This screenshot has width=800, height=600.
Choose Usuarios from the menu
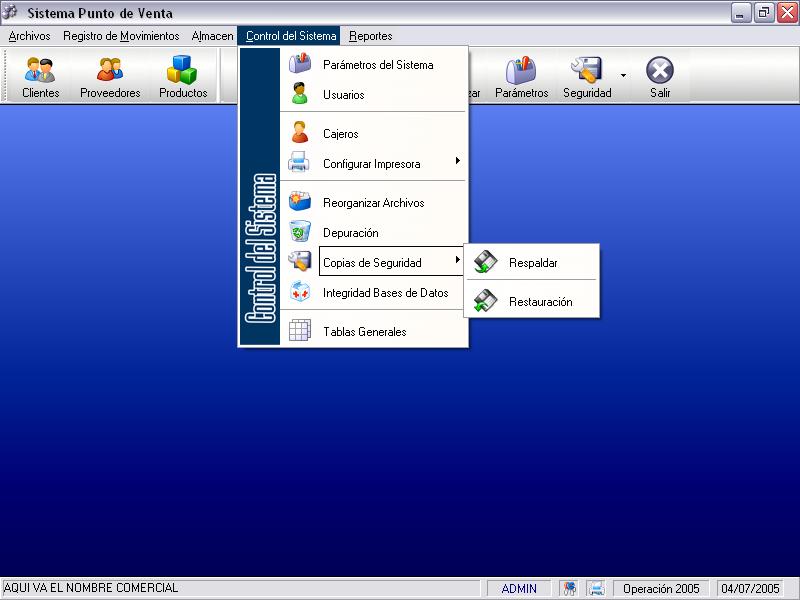[x=343, y=95]
